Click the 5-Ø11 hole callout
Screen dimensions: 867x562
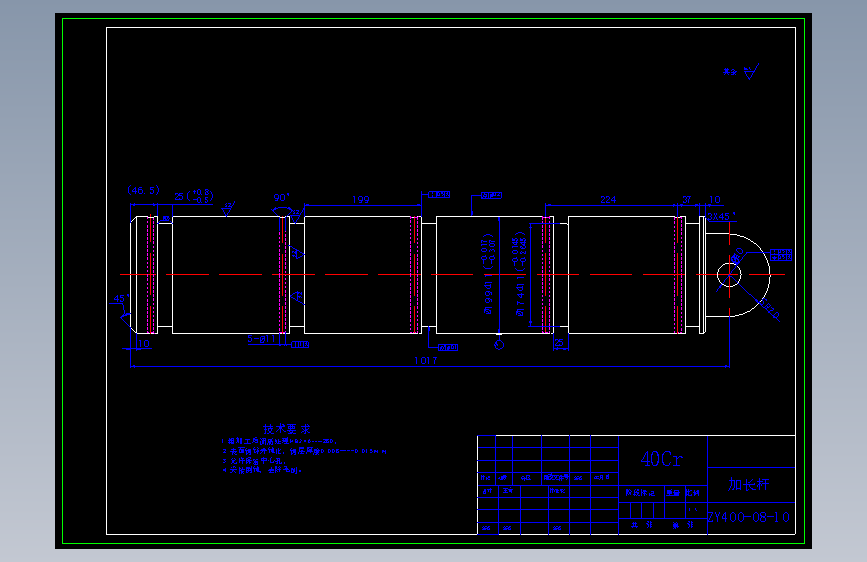tap(262, 339)
